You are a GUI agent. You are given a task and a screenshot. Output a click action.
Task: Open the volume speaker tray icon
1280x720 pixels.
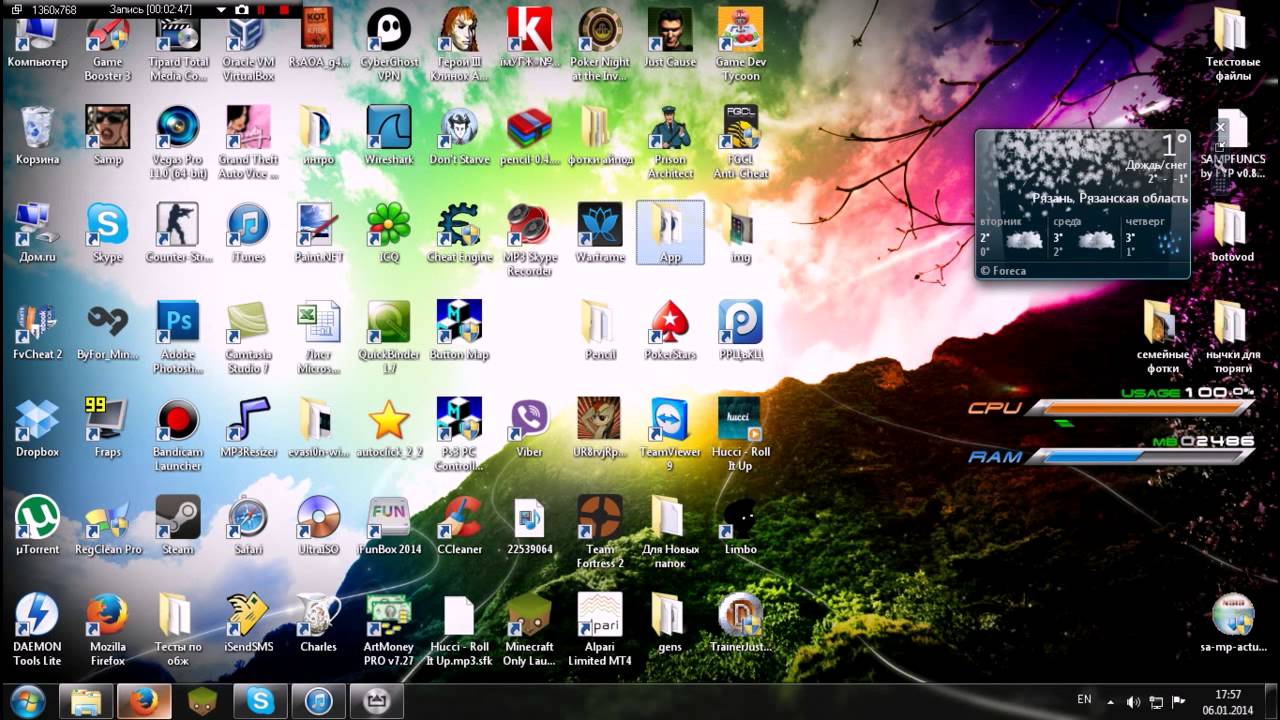pyautogui.click(x=1133, y=702)
